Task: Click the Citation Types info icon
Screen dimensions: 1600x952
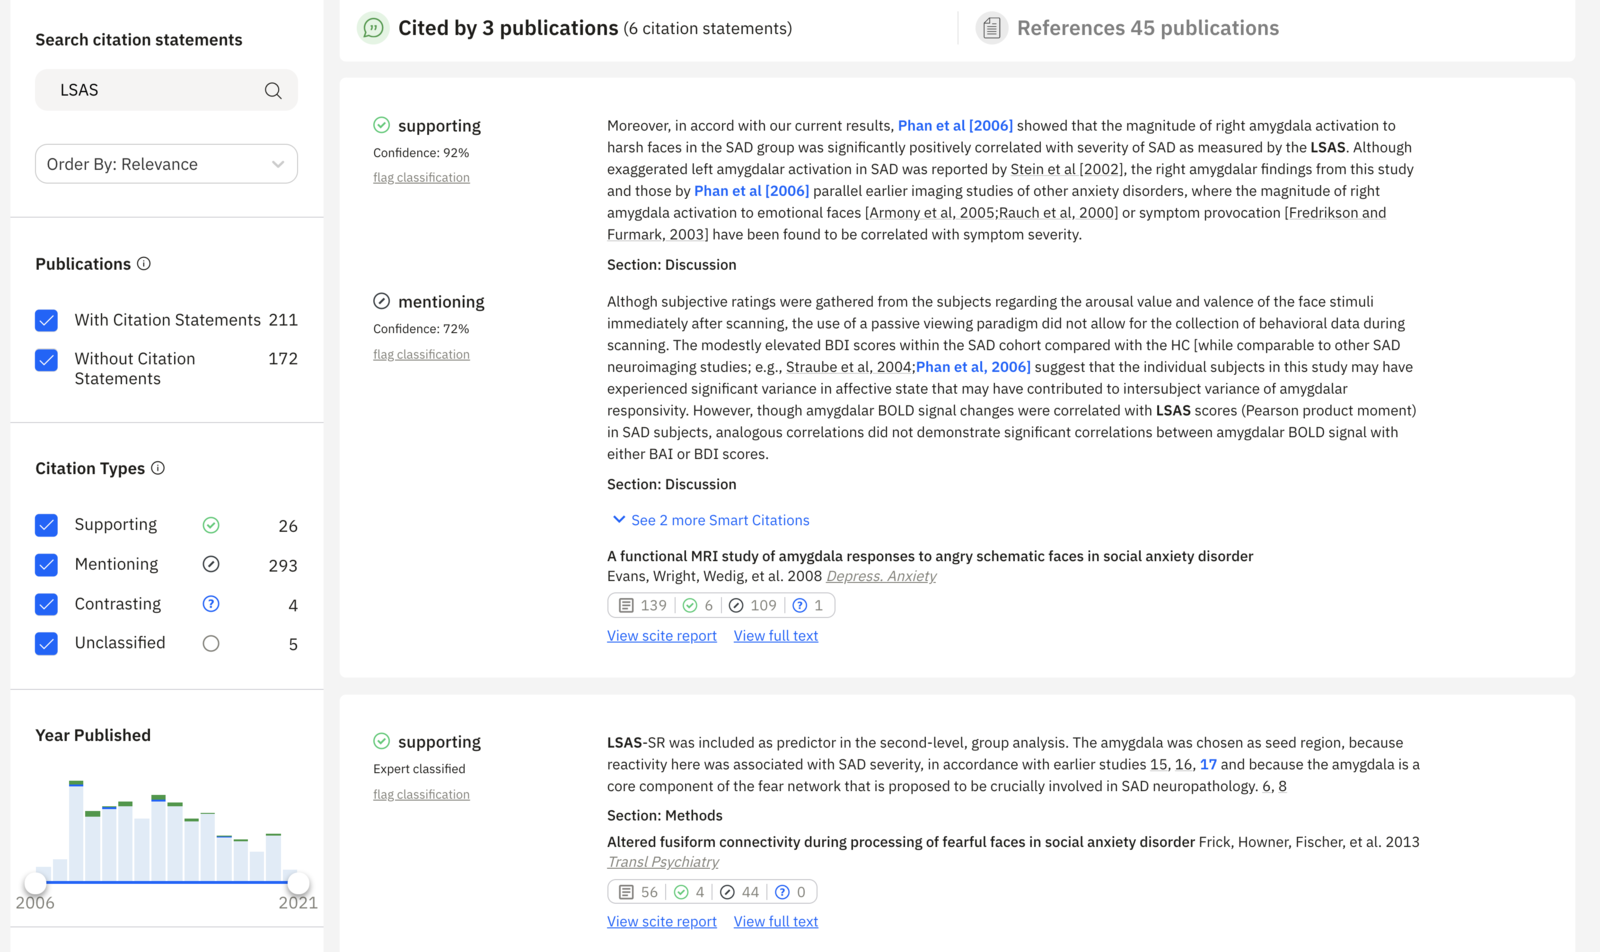Action: [x=158, y=467]
